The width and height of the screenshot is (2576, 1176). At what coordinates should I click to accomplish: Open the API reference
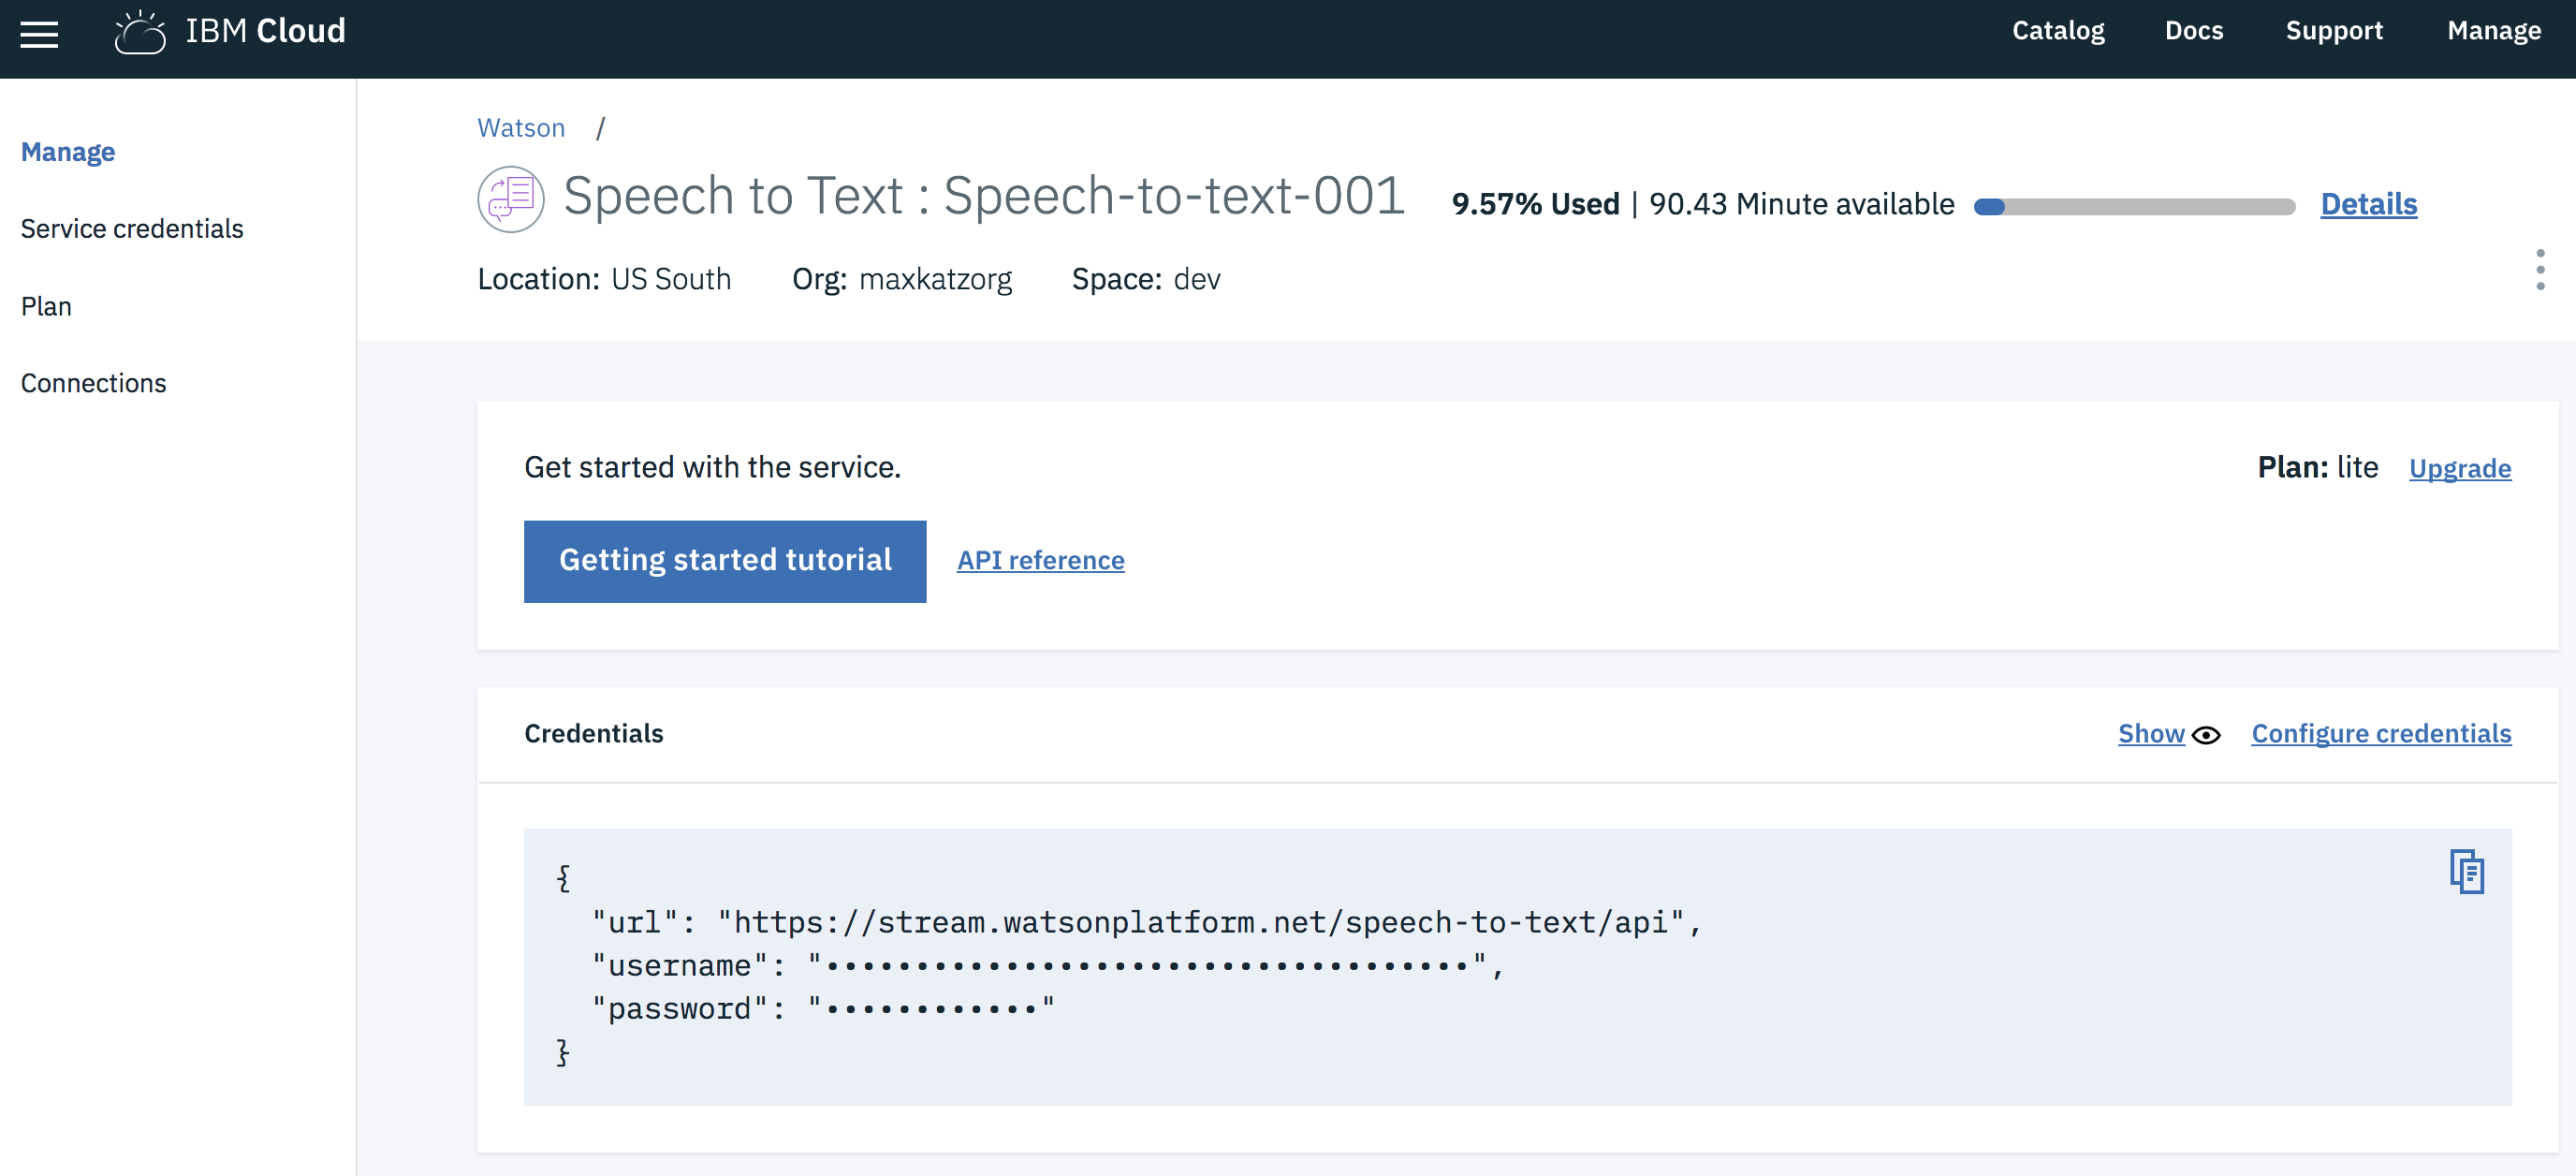1040,561
